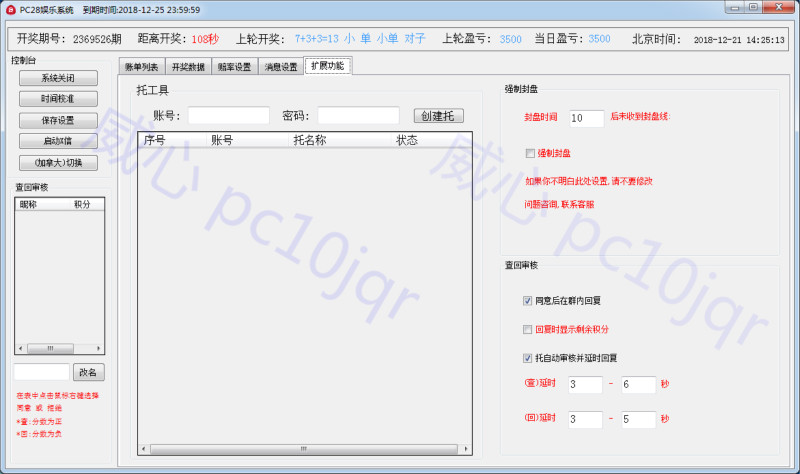Click right arrow of 托工具 table scrollbar
Viewport: 800px width, 474px height.
coord(465,449)
